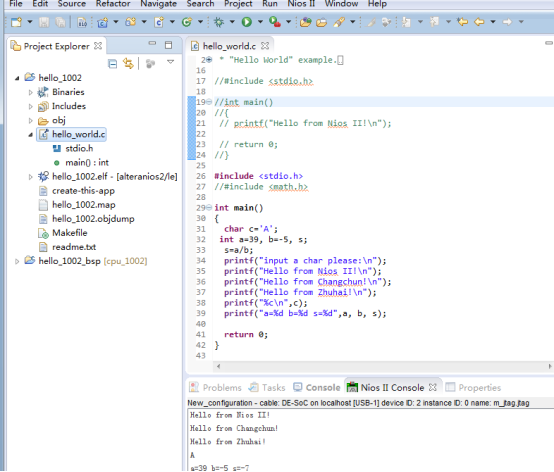Expand the hello_1002_bsp project node
Image resolution: width=554 pixels, height=472 pixels.
click(x=17, y=261)
